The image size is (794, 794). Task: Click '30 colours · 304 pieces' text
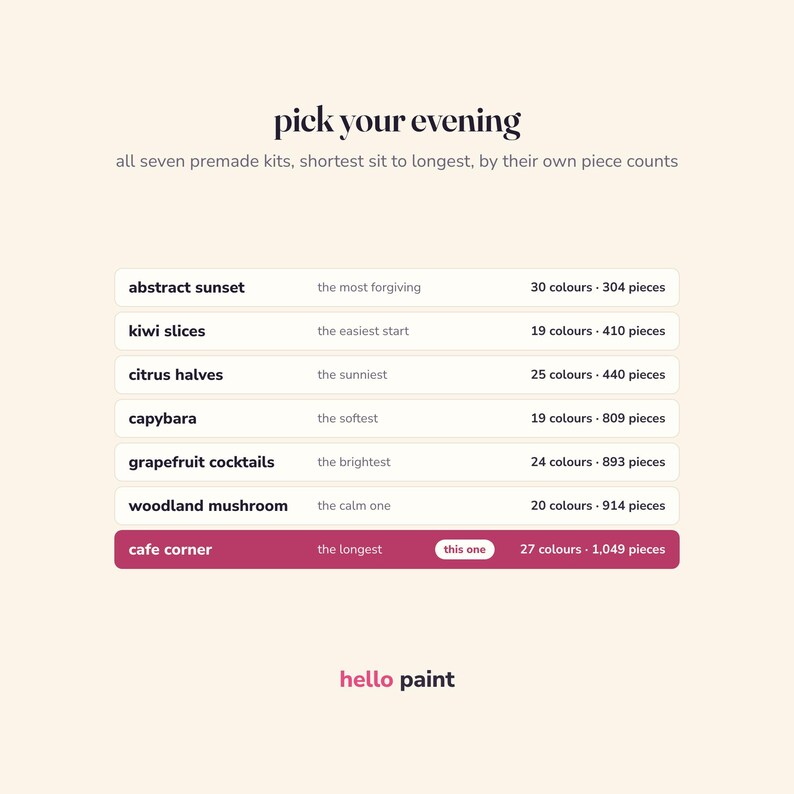coord(598,287)
